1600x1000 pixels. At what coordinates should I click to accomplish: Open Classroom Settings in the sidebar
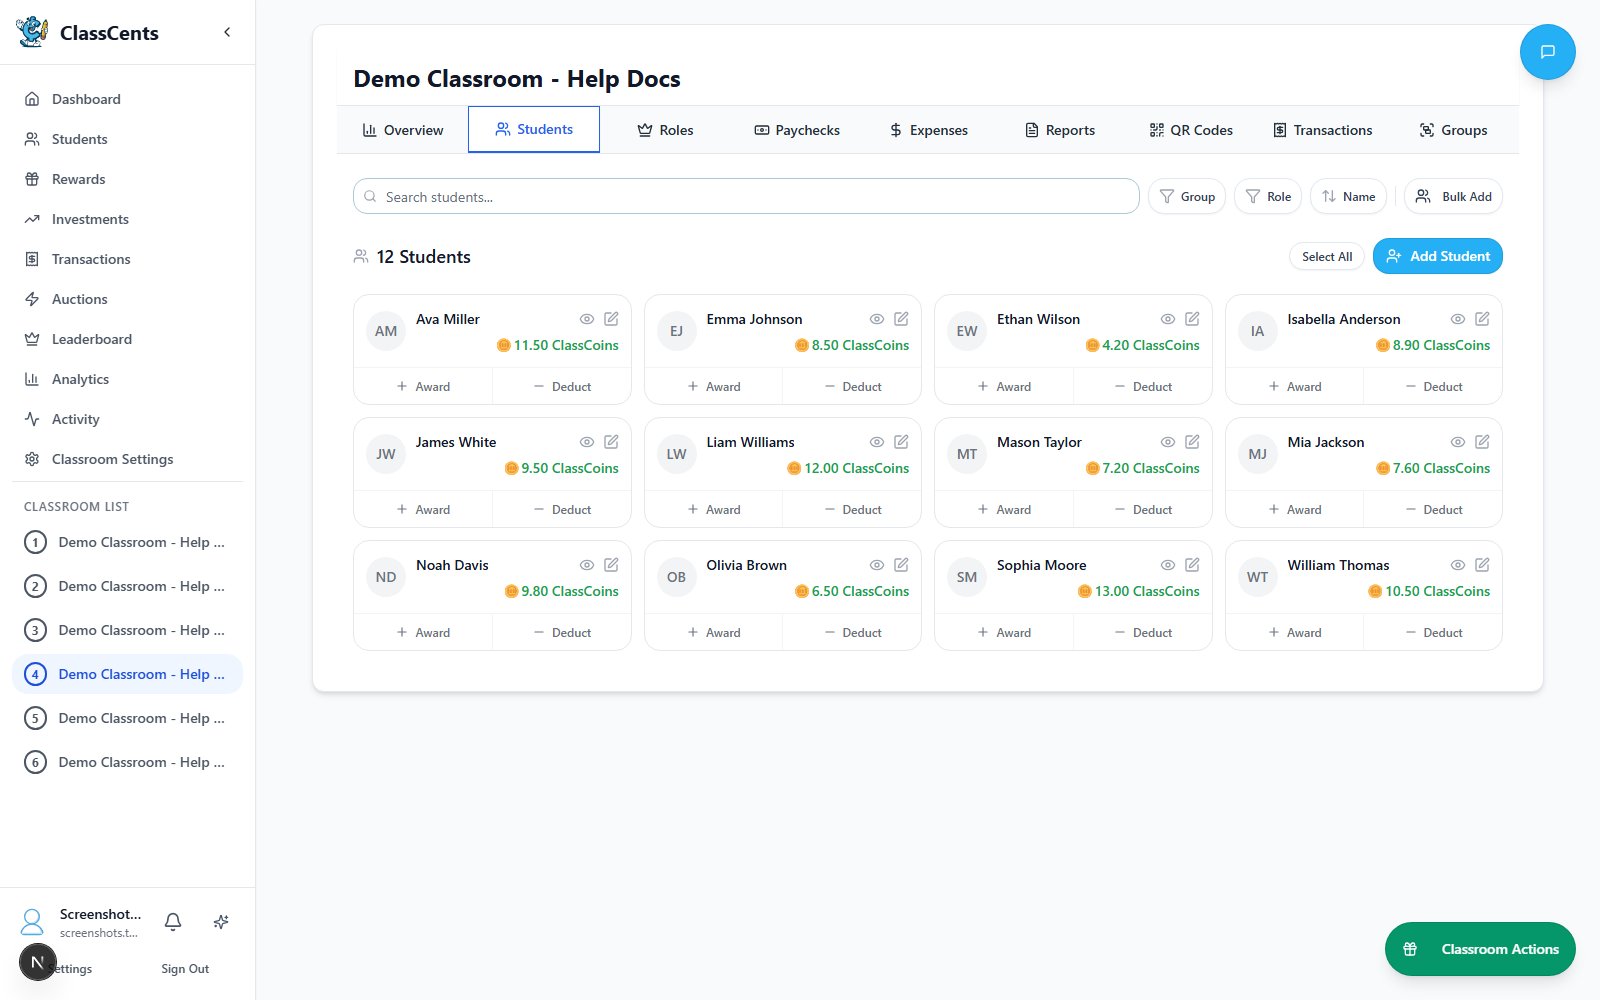click(x=127, y=459)
